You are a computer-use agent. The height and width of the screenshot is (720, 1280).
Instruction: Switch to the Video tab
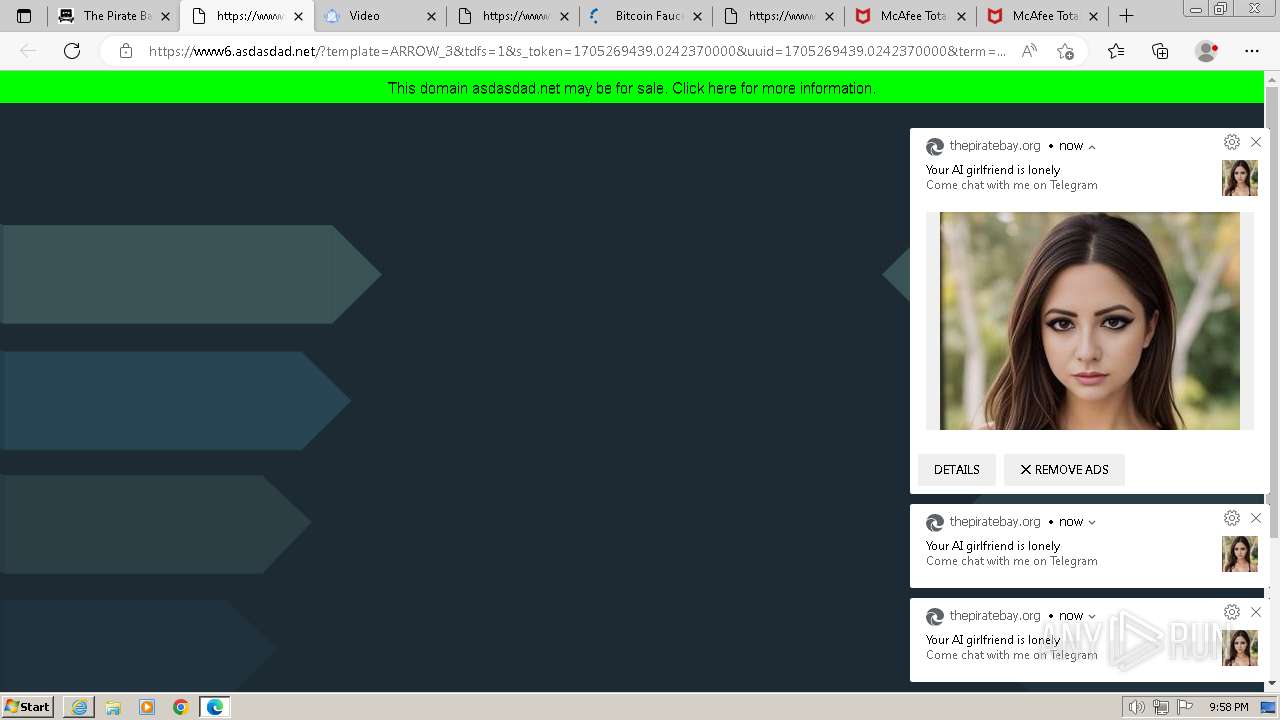tap(380, 16)
